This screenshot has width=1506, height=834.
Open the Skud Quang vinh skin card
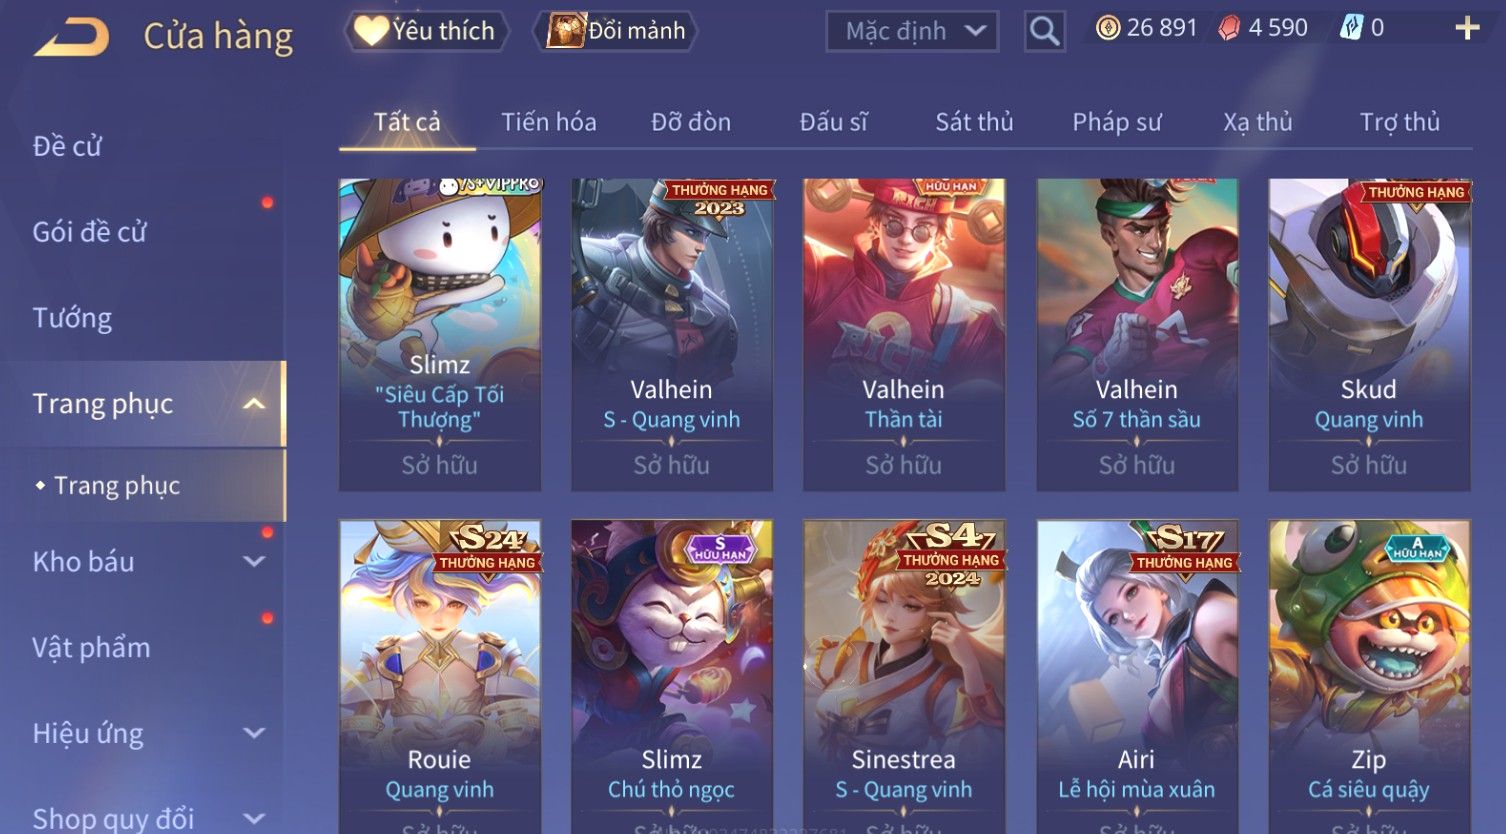tap(1369, 335)
